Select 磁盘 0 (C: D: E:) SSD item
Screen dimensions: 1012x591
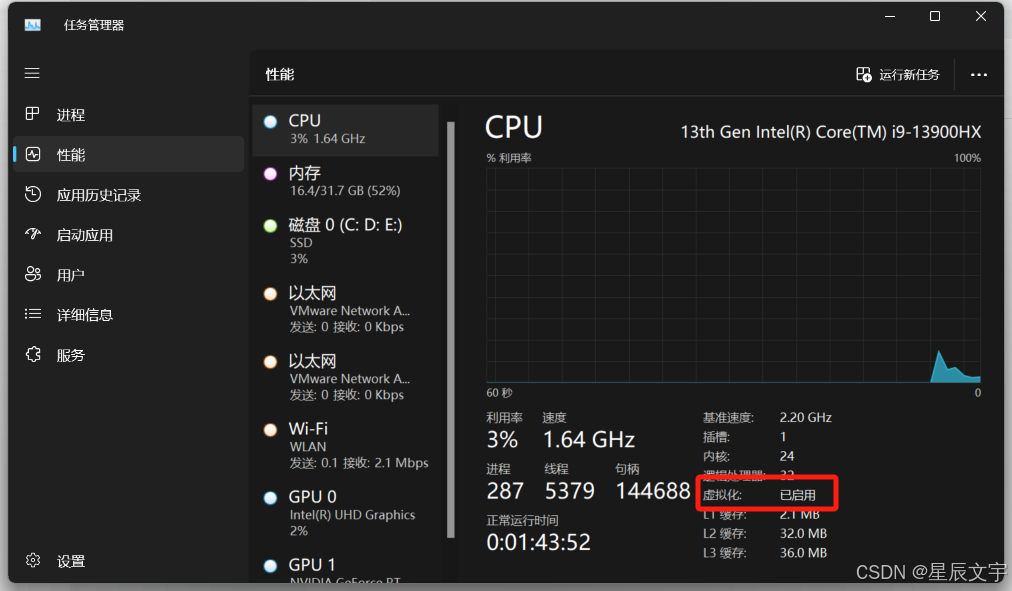coord(345,241)
